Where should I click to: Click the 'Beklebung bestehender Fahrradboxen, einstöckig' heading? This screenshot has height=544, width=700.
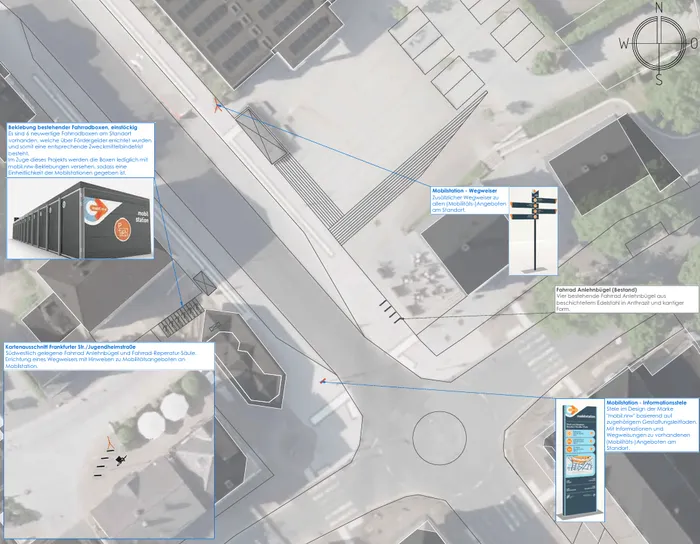pos(73,127)
